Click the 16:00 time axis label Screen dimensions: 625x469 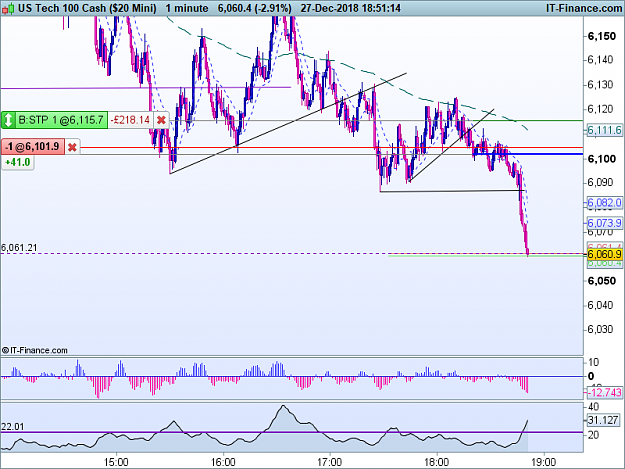pos(223,462)
